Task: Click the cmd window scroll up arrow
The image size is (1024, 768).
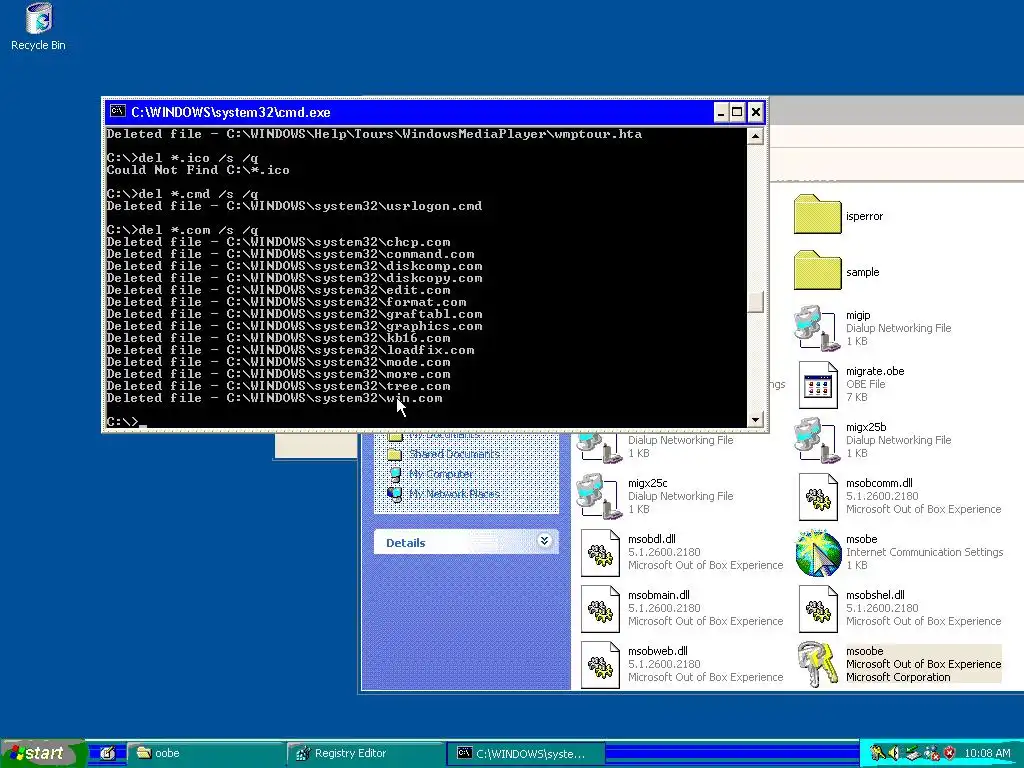Action: [756, 136]
